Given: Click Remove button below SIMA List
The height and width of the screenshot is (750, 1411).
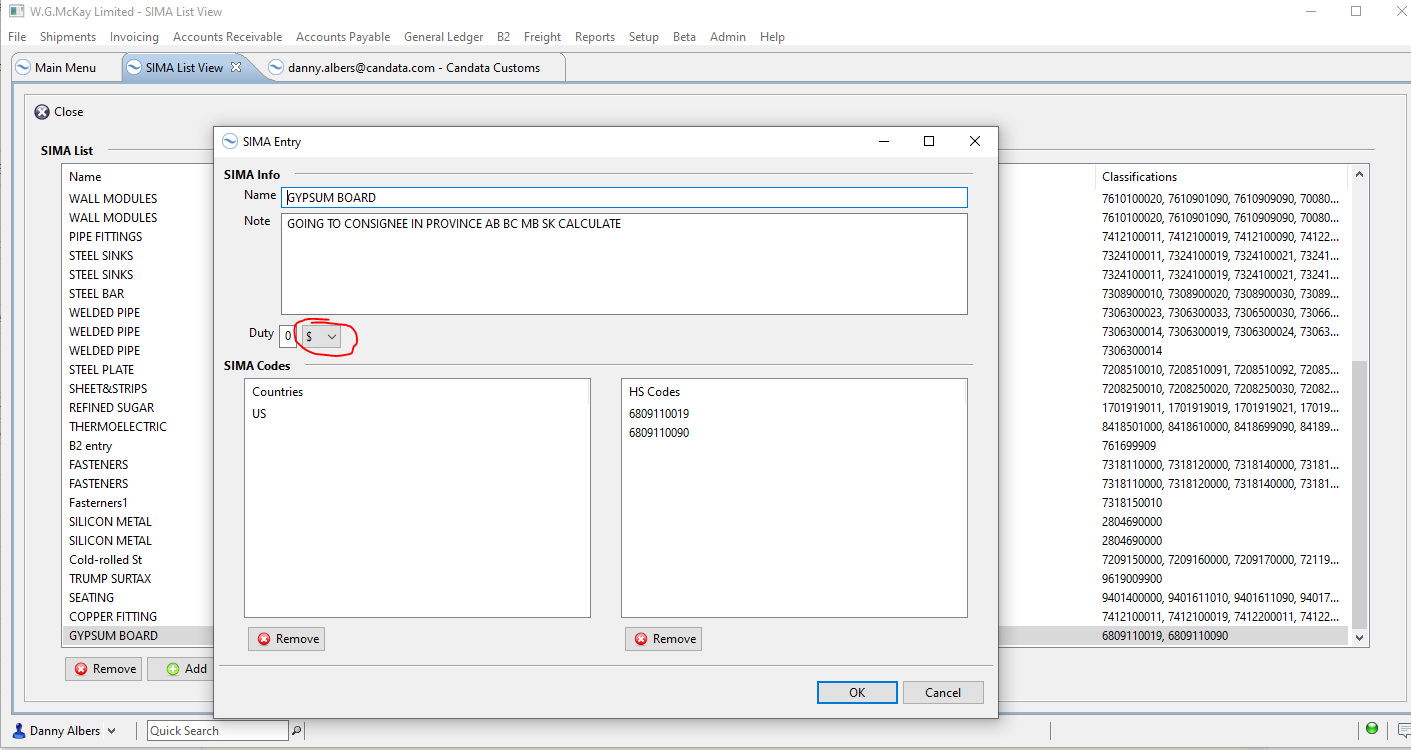Looking at the screenshot, I should [x=104, y=669].
